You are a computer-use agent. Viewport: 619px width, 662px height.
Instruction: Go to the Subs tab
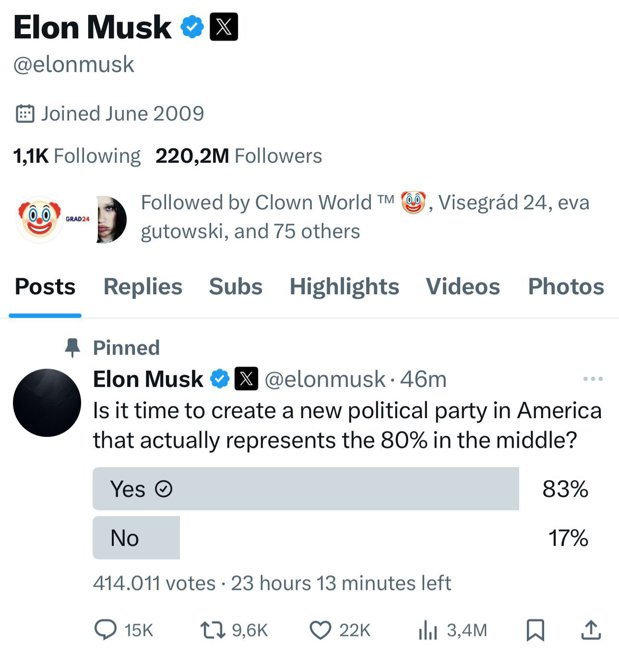(x=236, y=287)
